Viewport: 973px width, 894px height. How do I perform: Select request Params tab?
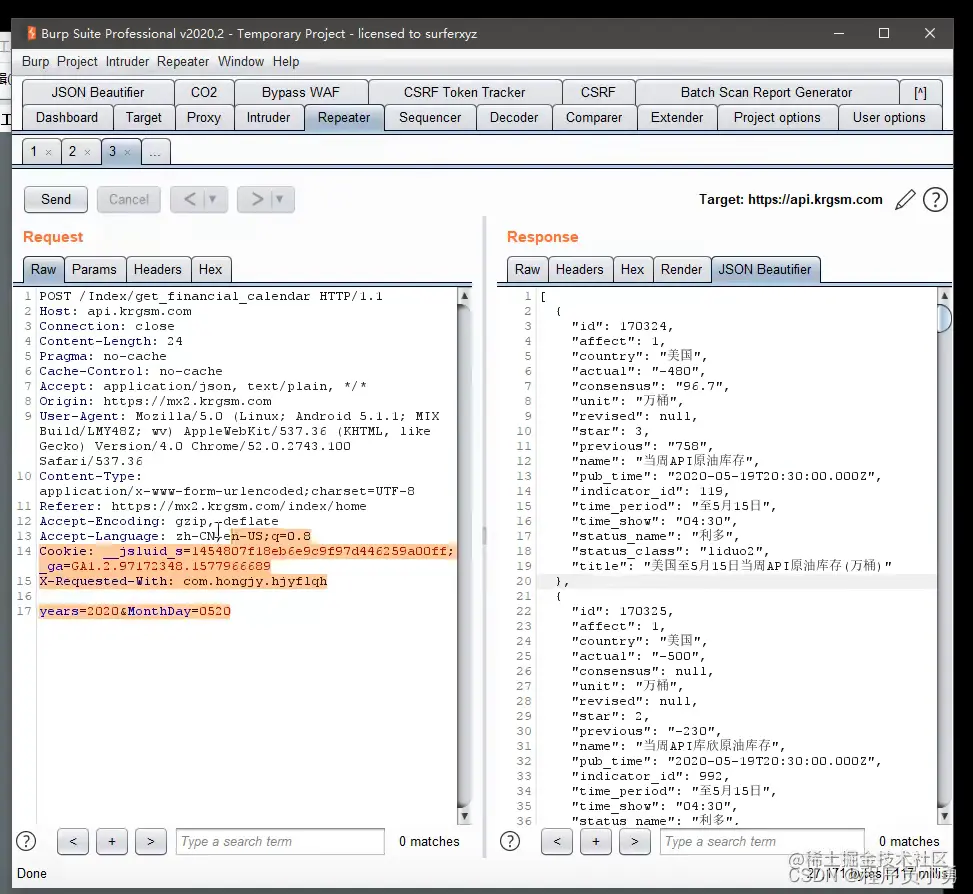[94, 270]
